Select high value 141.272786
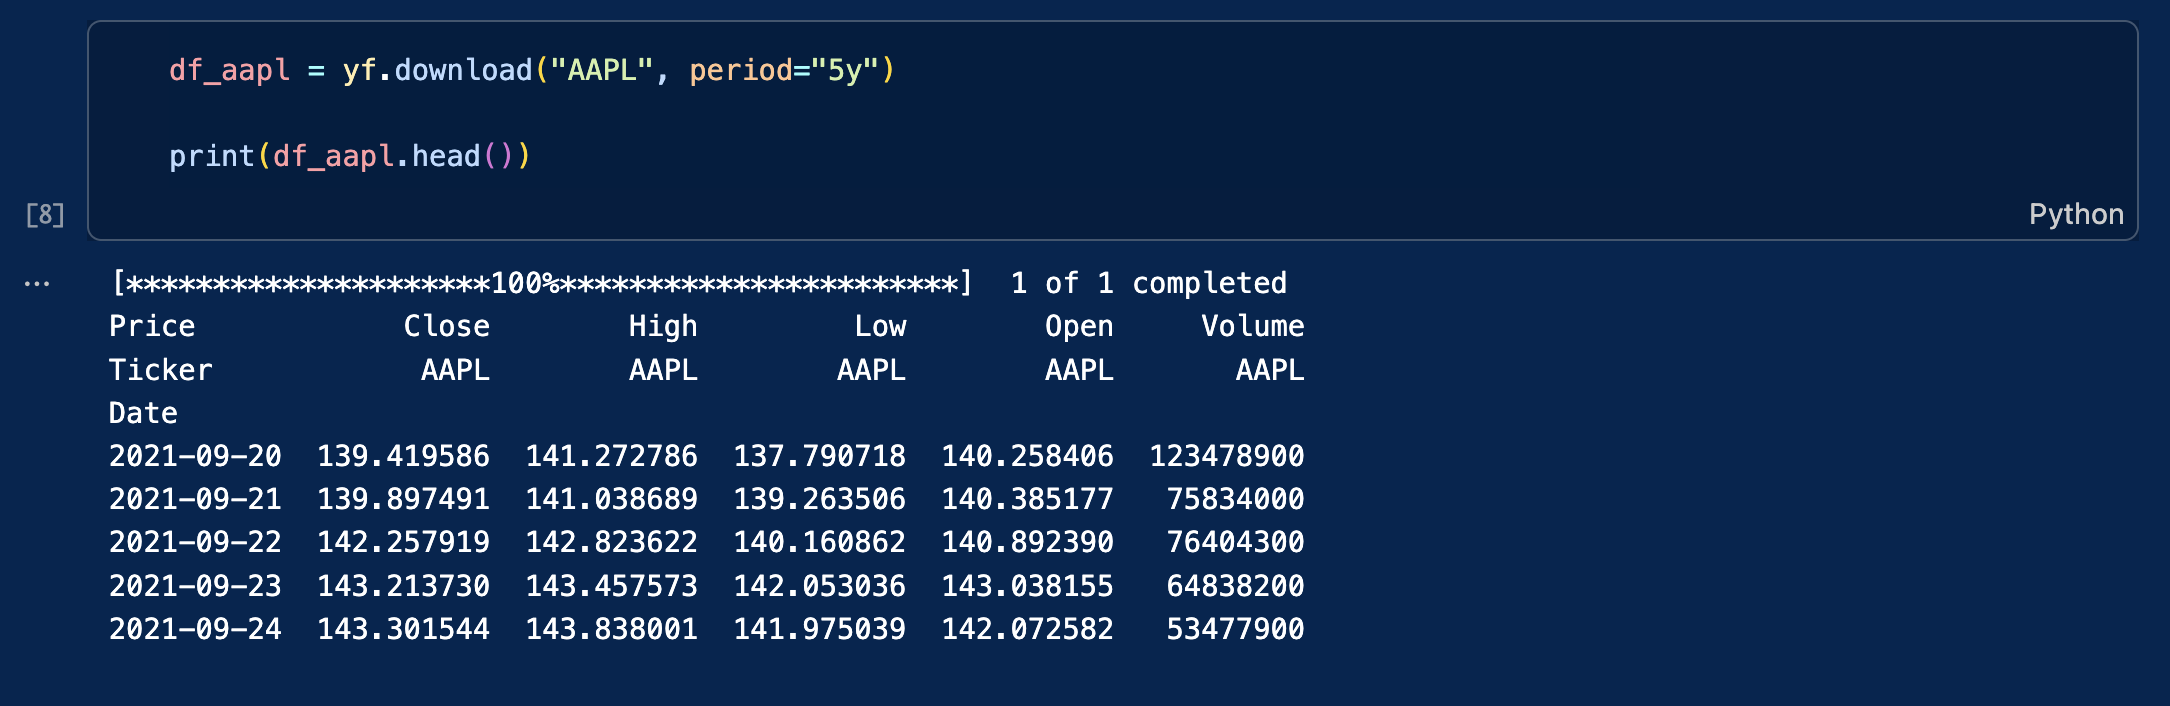Image resolution: width=2170 pixels, height=706 pixels. 611,457
